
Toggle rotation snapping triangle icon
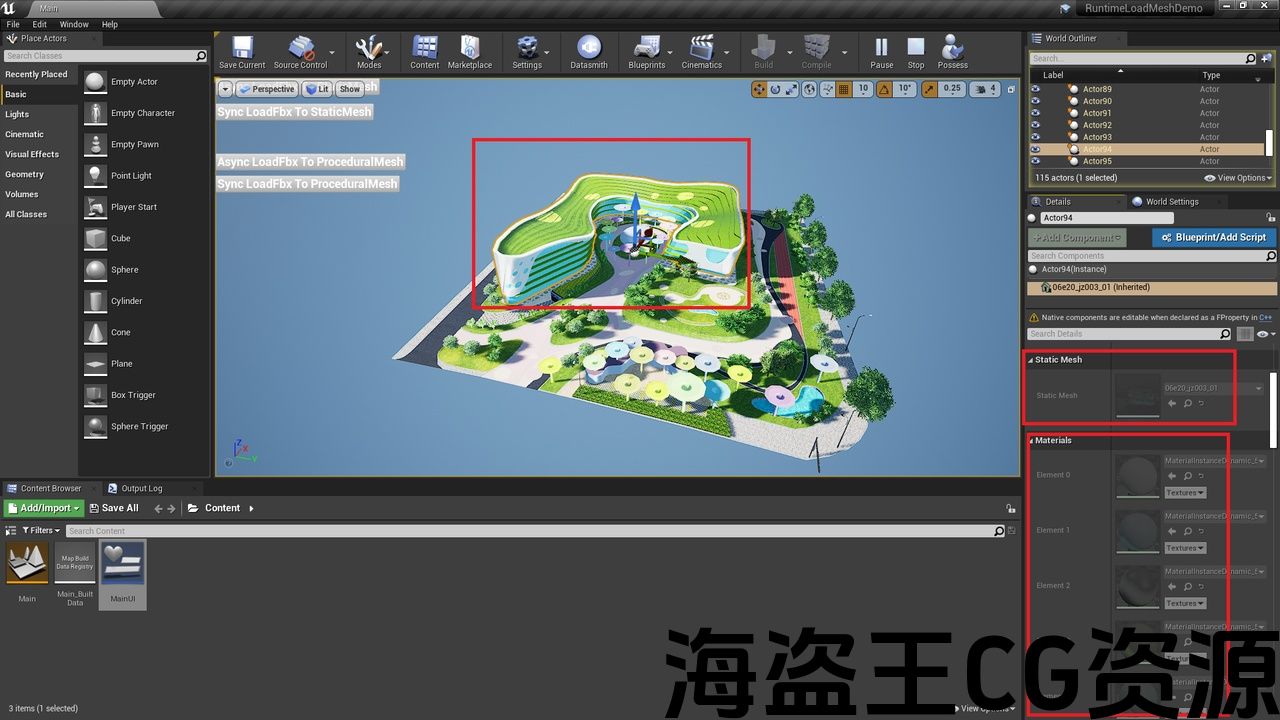click(885, 89)
